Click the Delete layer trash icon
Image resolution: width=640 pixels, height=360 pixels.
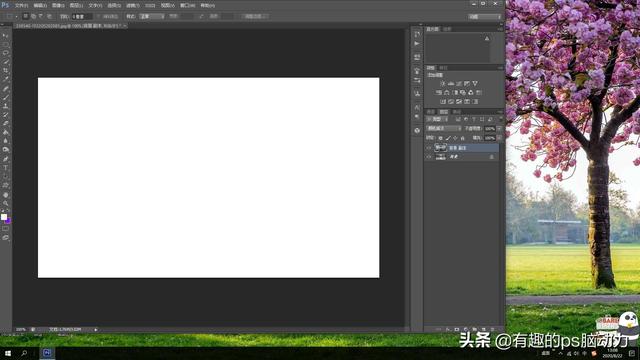click(x=492, y=329)
